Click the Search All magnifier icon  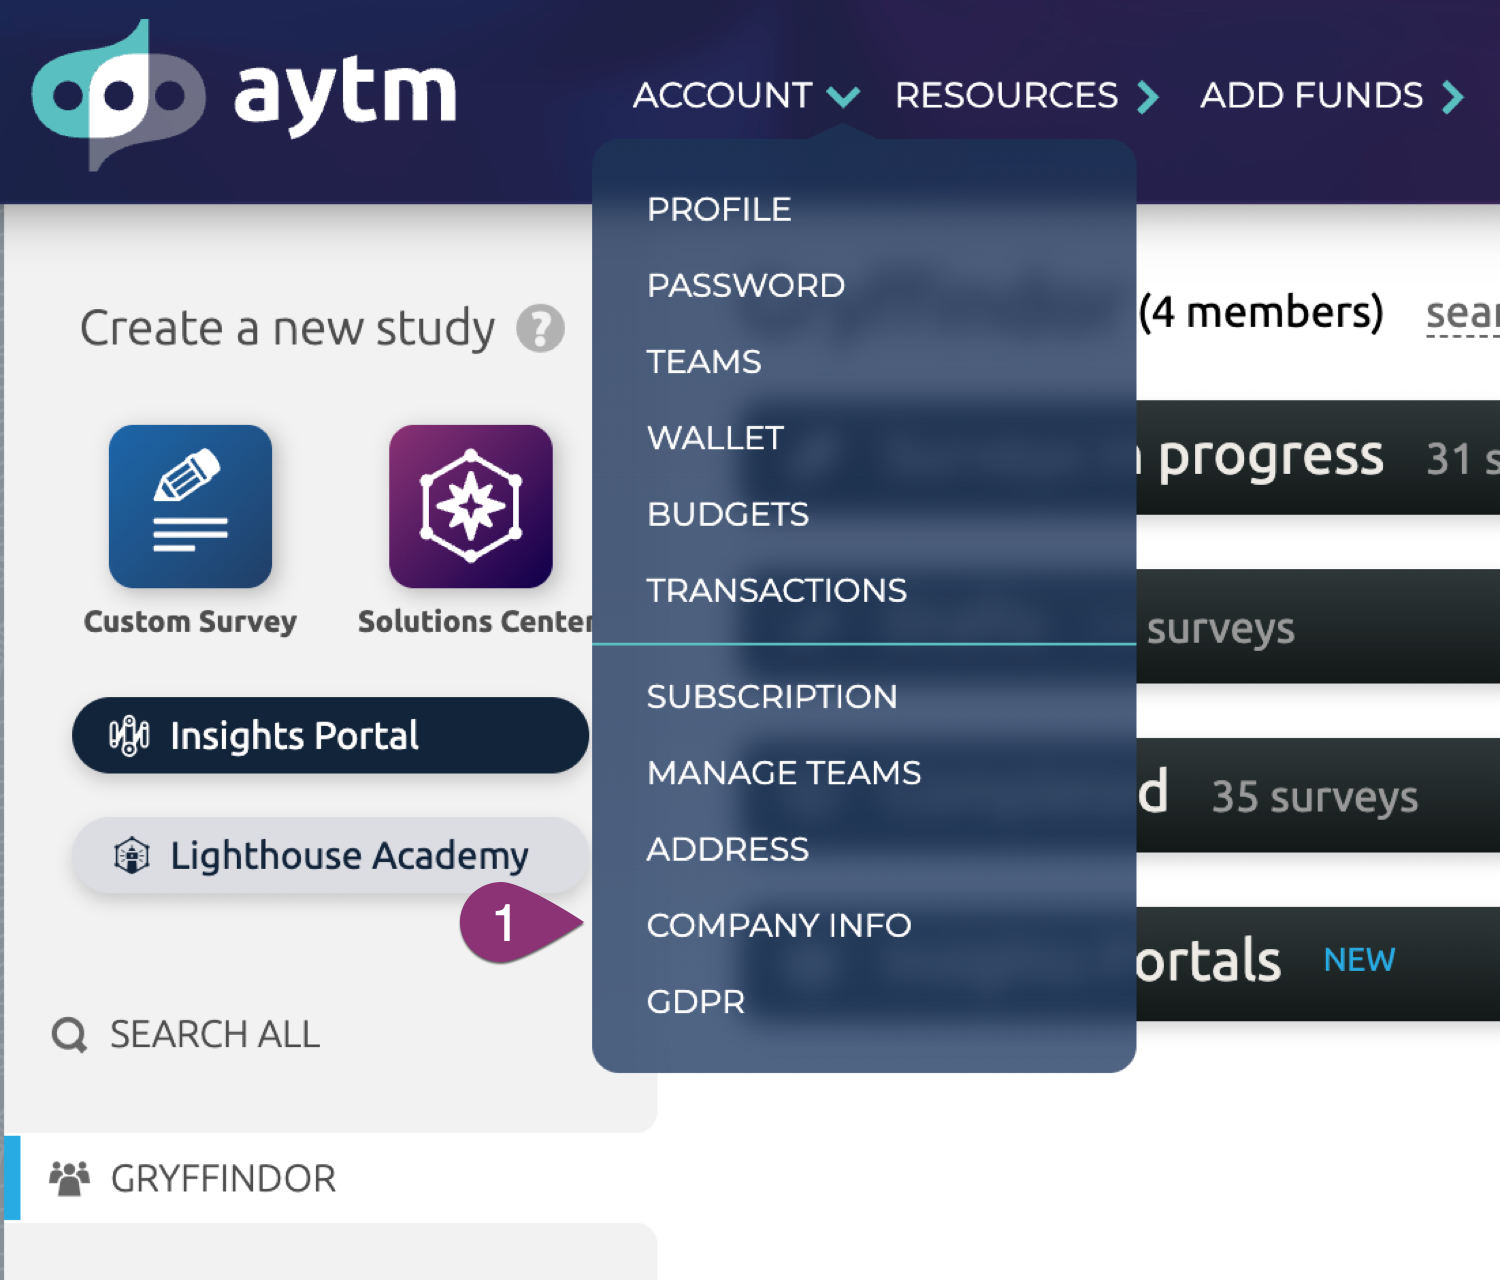tap(69, 1035)
